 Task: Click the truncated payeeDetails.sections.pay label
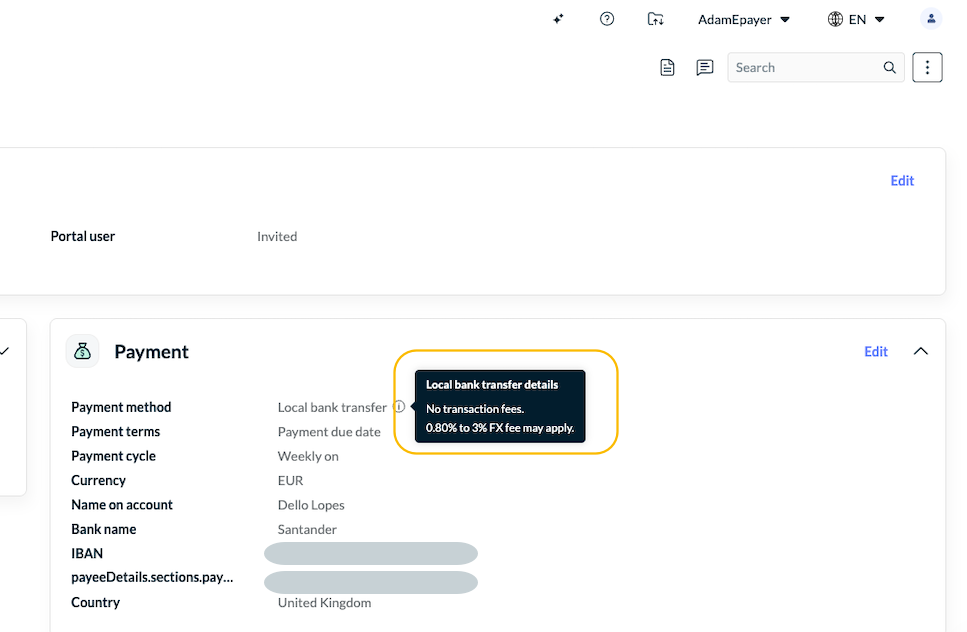coord(152,578)
